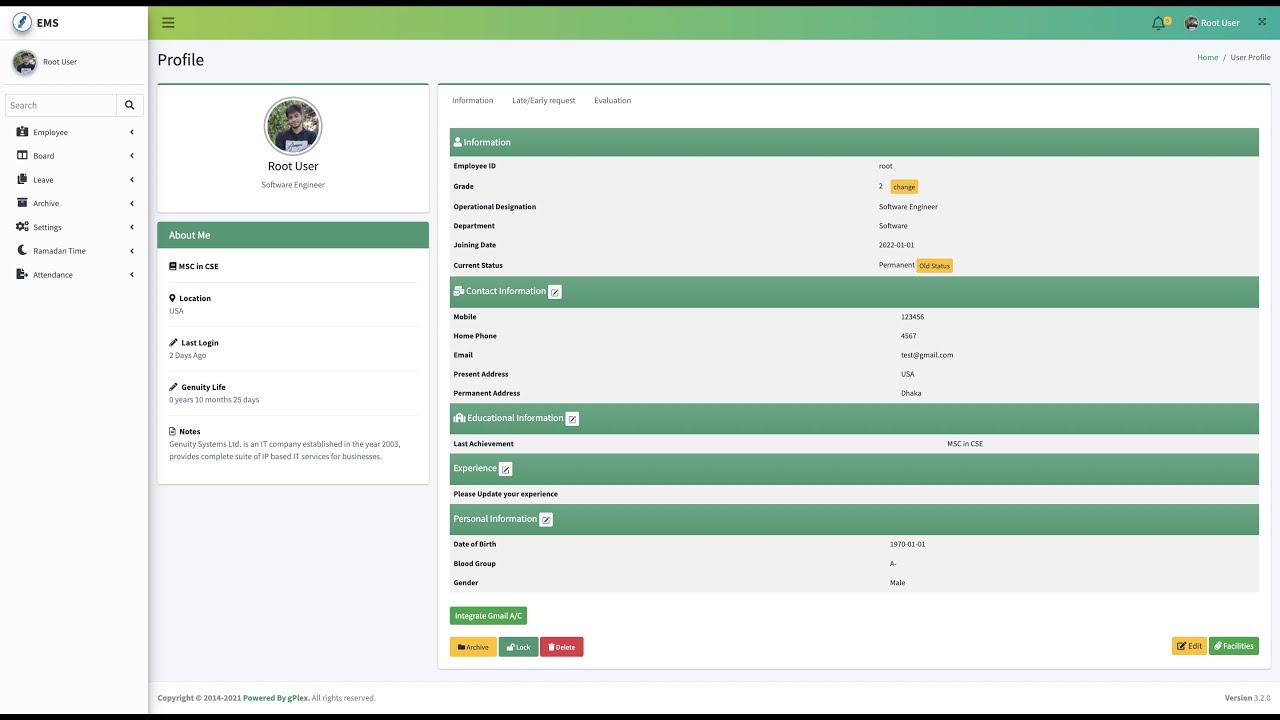Click the Genuity Life pencil icon
This screenshot has height=720, width=1280.
(x=173, y=387)
